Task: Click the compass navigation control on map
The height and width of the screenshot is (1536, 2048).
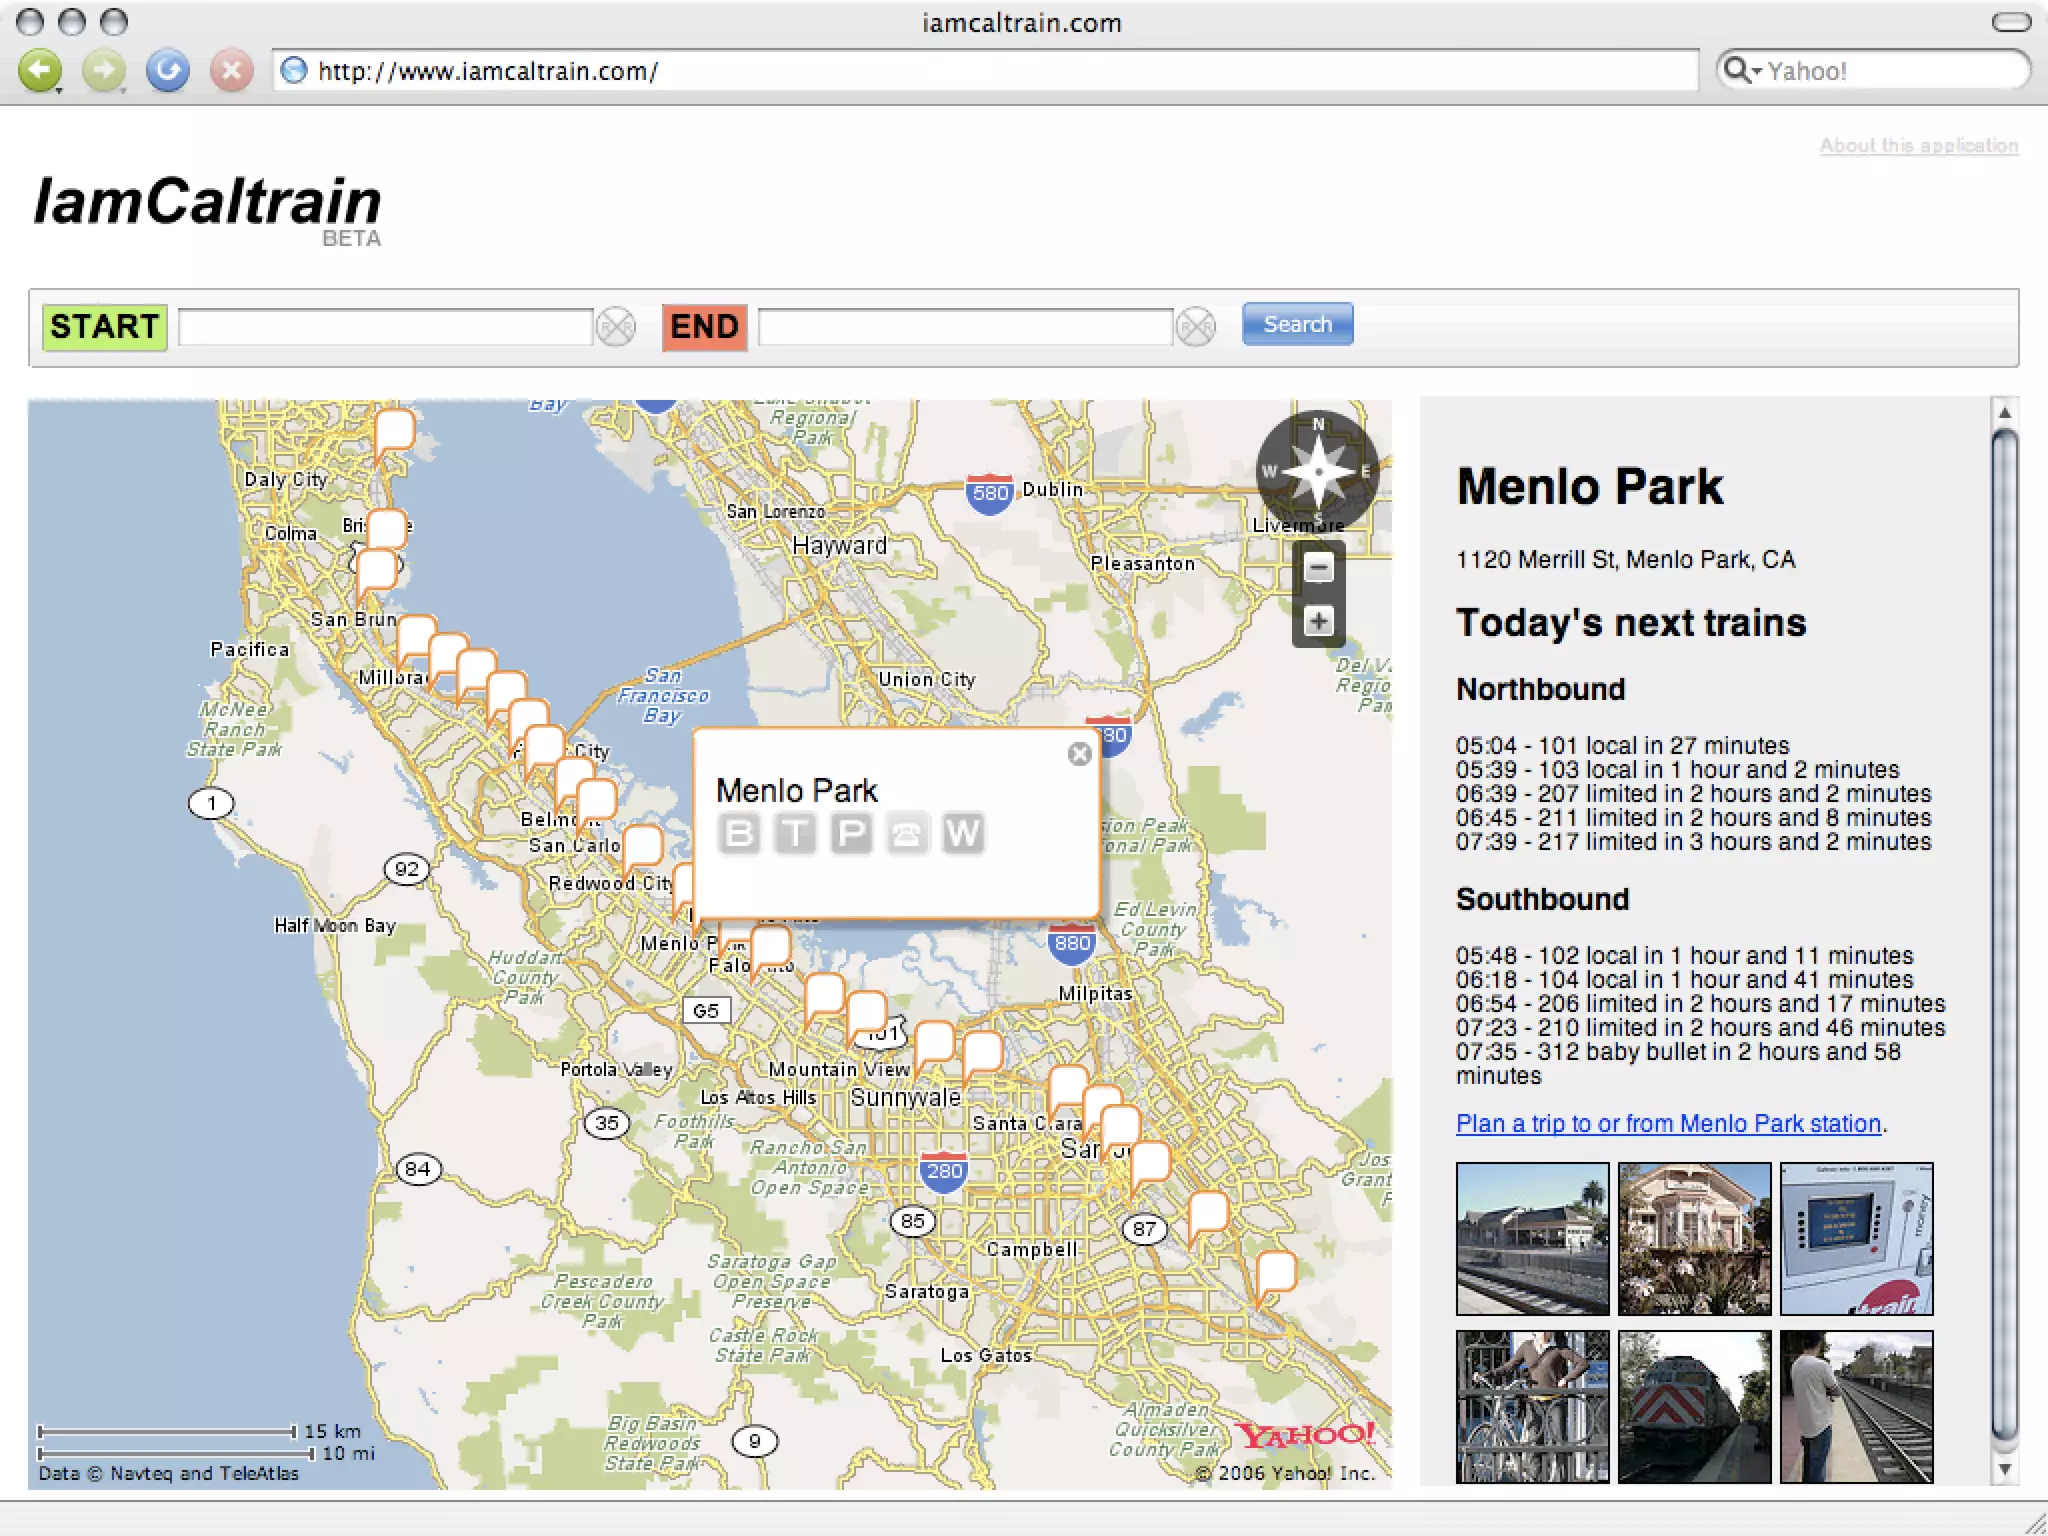Action: [1317, 471]
